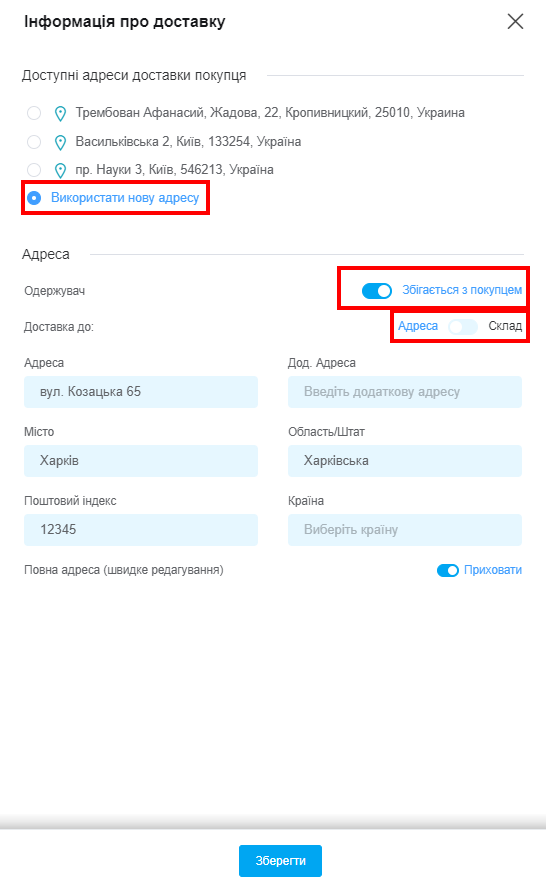Viewport: 546px width, 887px height.
Task: Choose Використати нову адресу radio option
Action: 34,198
